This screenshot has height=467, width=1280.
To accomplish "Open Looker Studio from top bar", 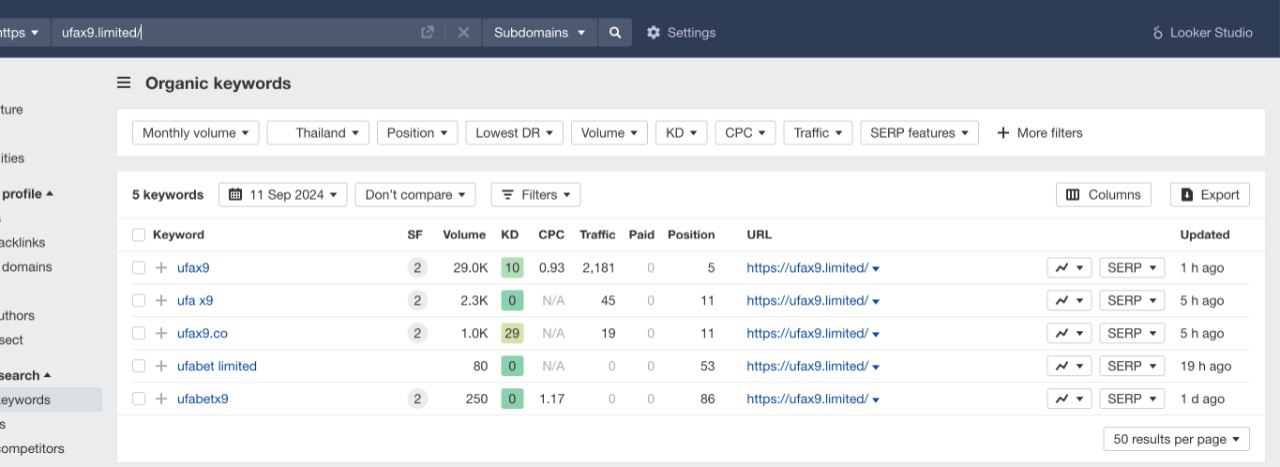I will click(x=1202, y=32).
